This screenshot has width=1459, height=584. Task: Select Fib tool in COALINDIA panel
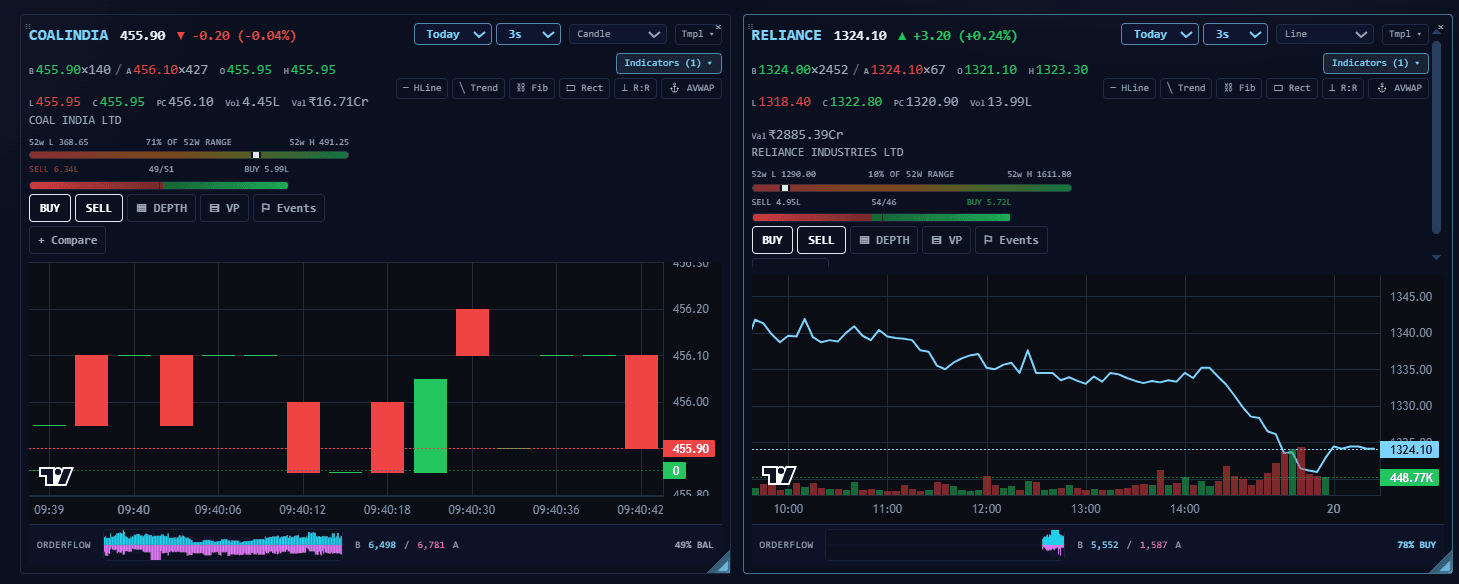point(532,88)
